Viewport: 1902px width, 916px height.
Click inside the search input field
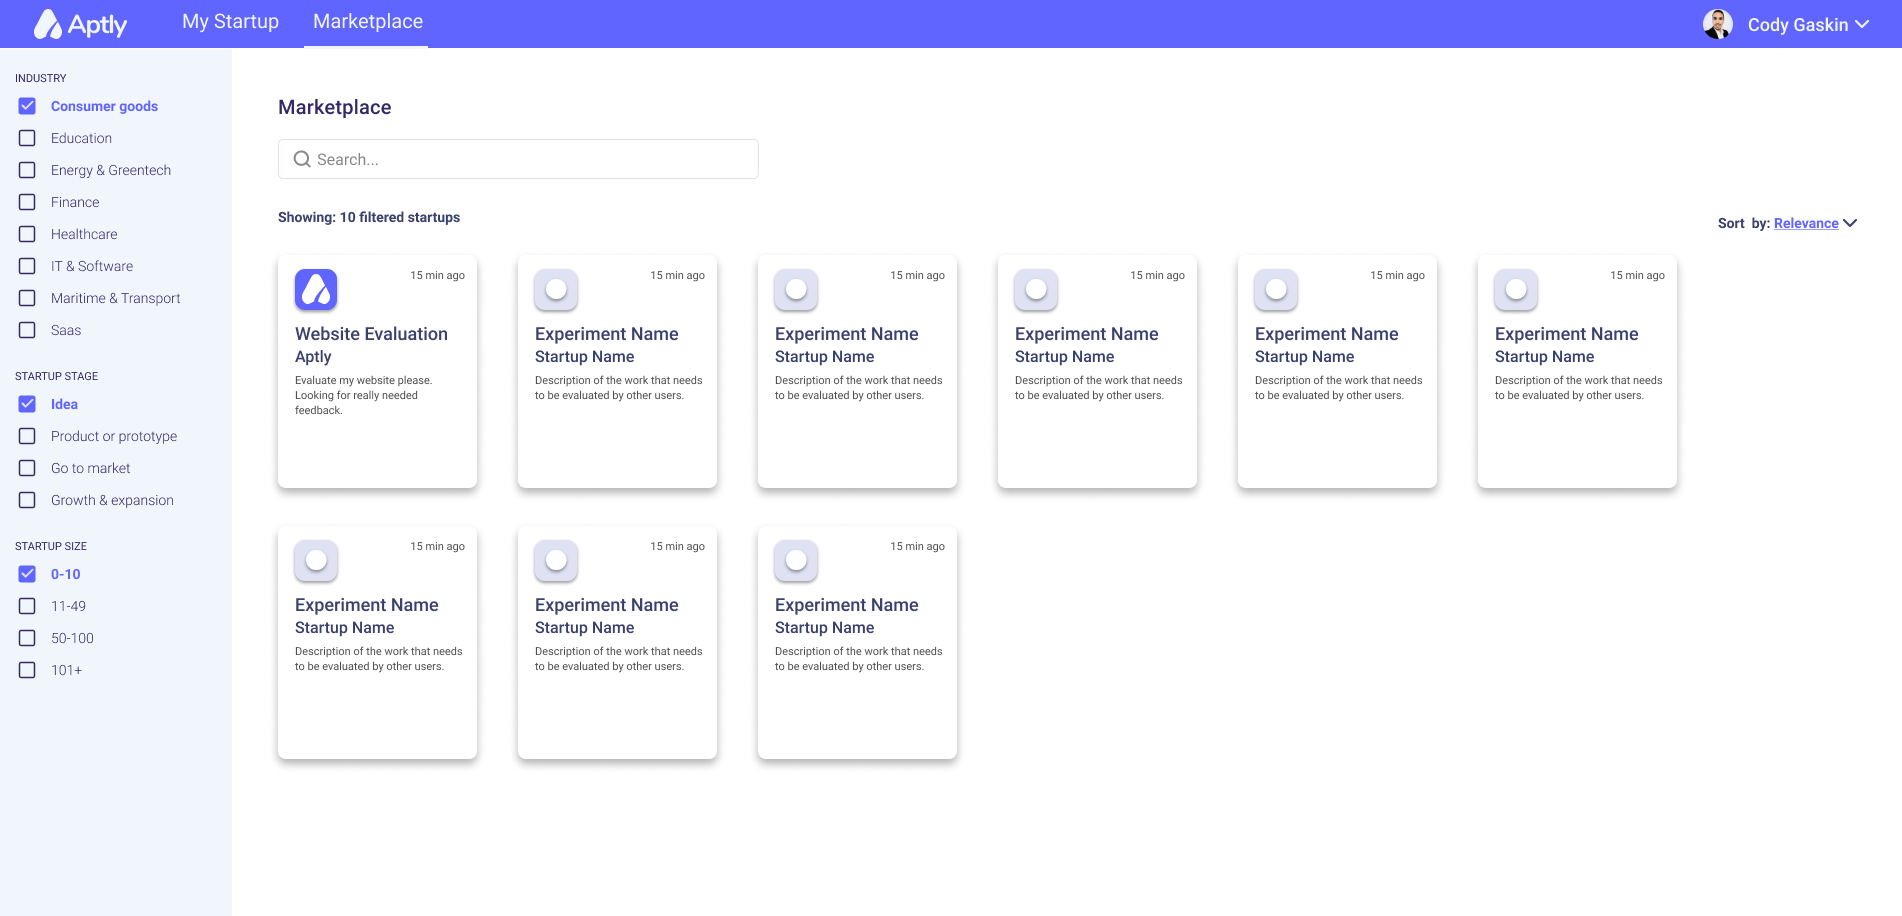click(518, 159)
